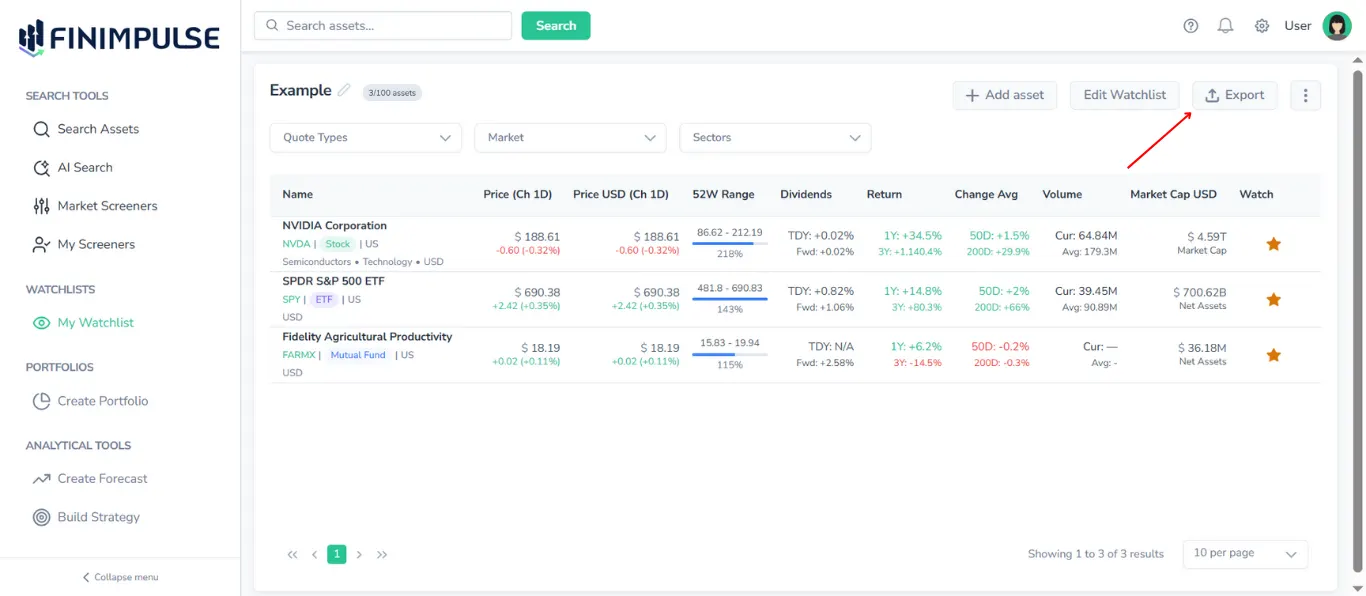Change the 10 per page selector

1244,554
